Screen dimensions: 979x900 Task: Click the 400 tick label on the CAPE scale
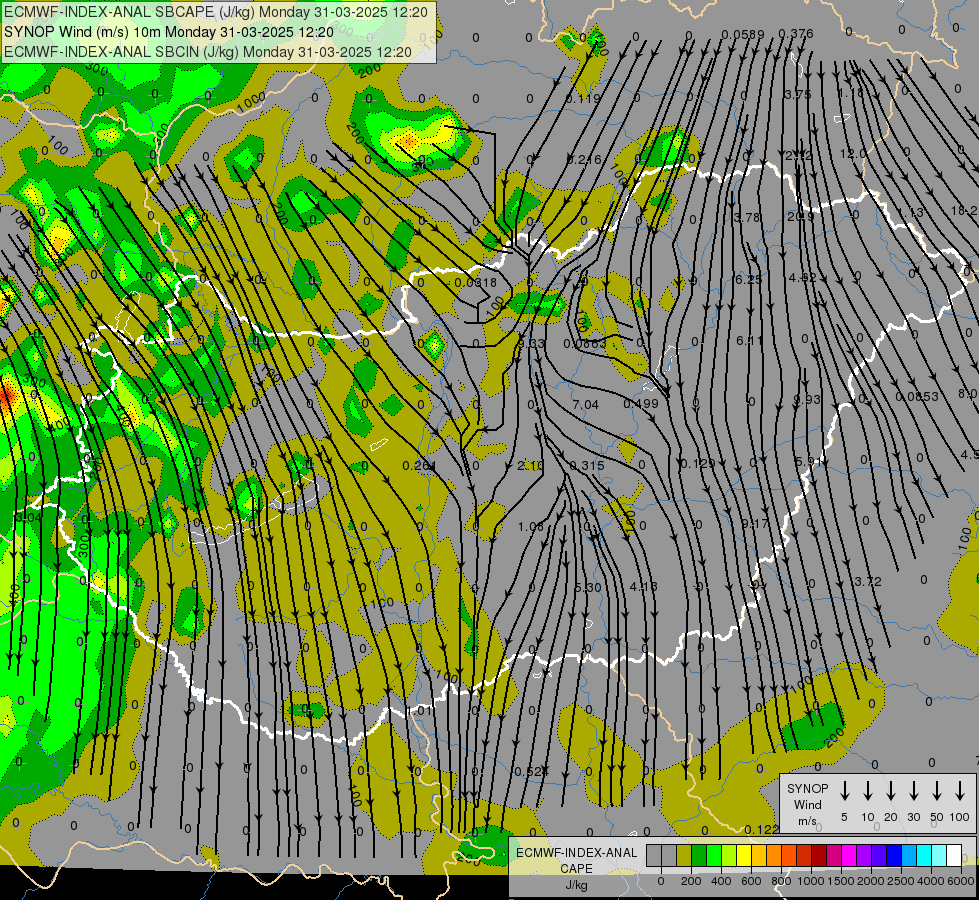coord(721,881)
